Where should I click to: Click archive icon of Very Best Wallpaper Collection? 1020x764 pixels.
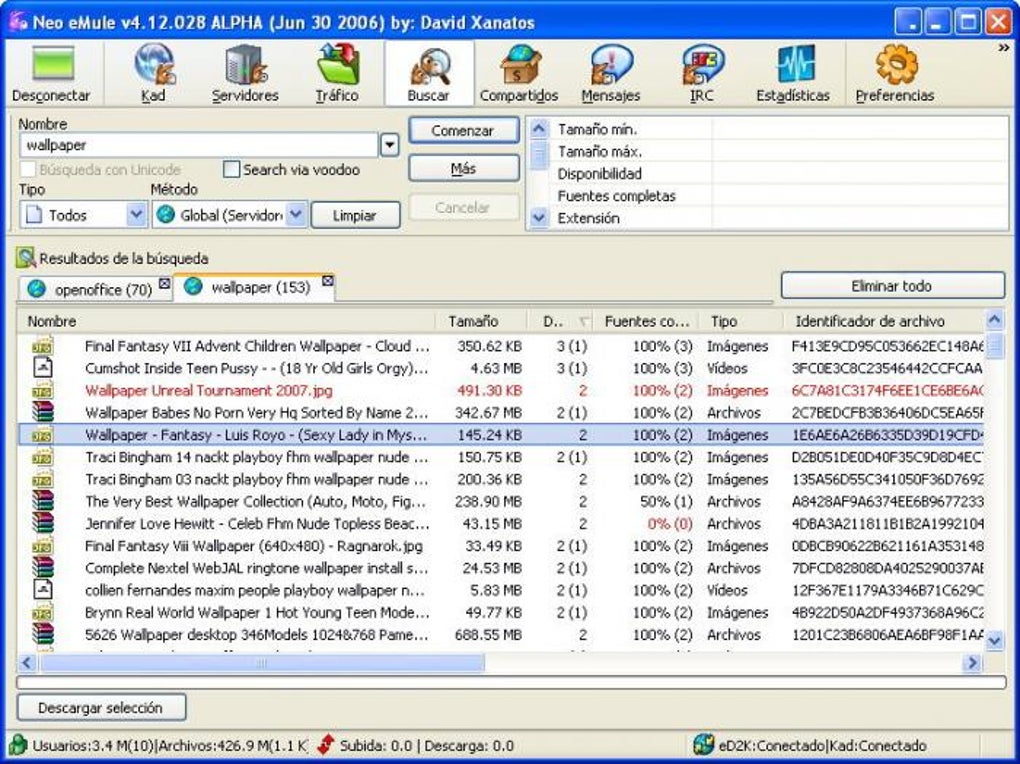pos(43,501)
